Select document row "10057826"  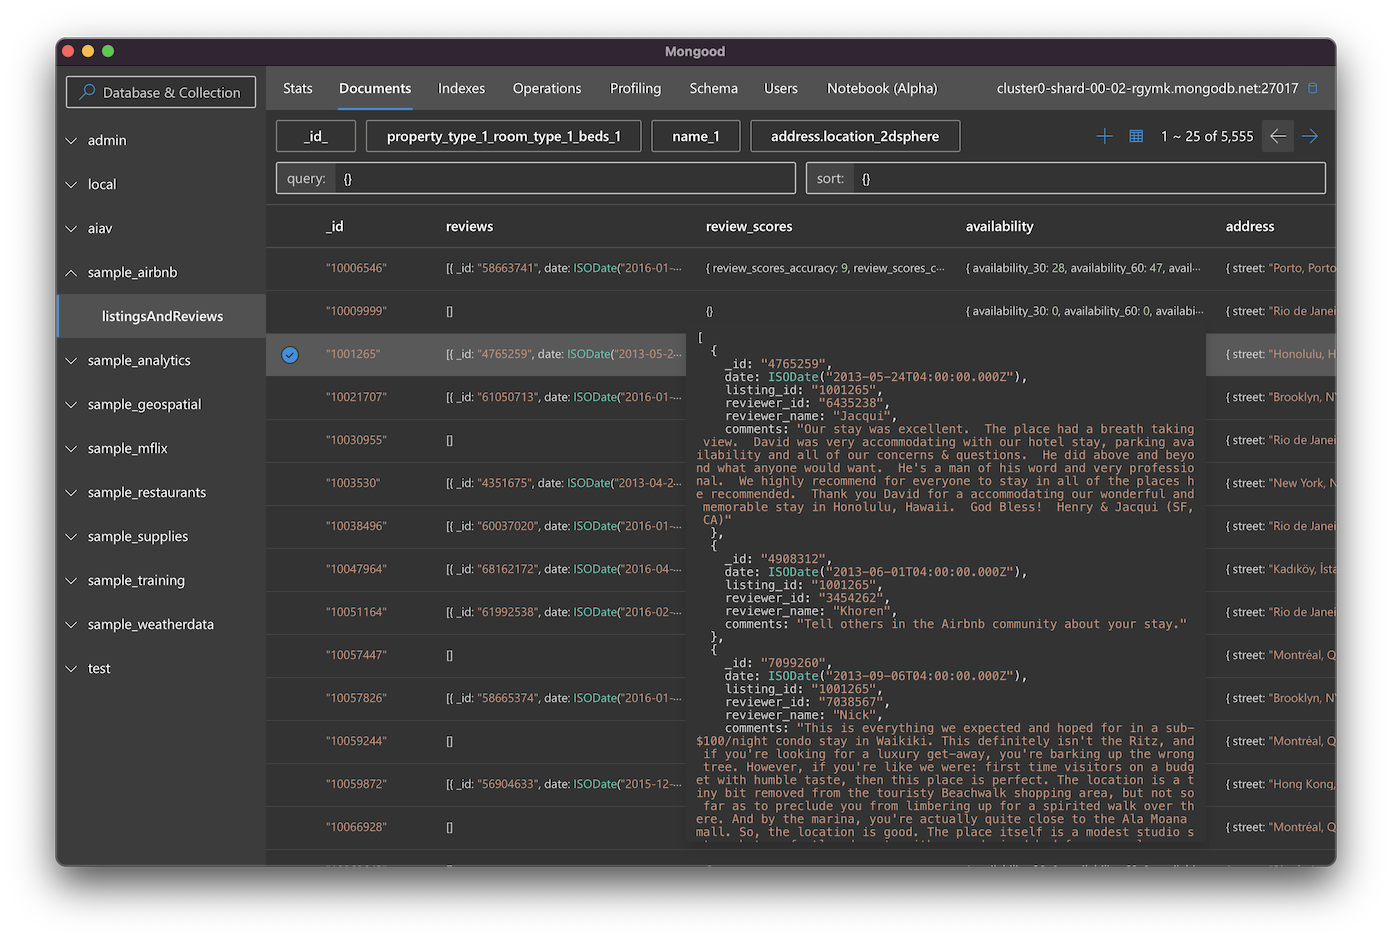coord(476,698)
